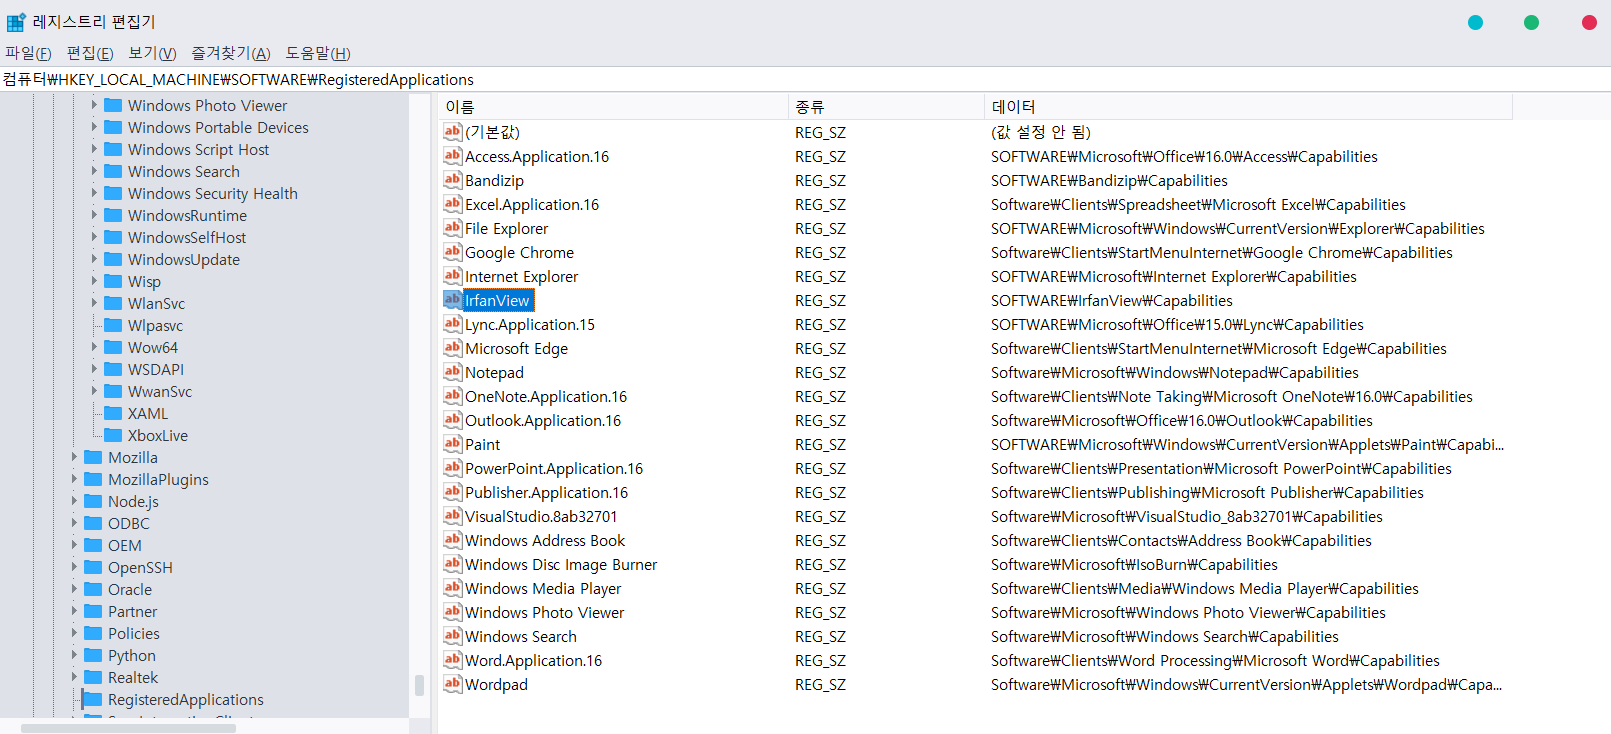
Task: Select the Publisher.Application.16 entry
Action: pos(546,492)
